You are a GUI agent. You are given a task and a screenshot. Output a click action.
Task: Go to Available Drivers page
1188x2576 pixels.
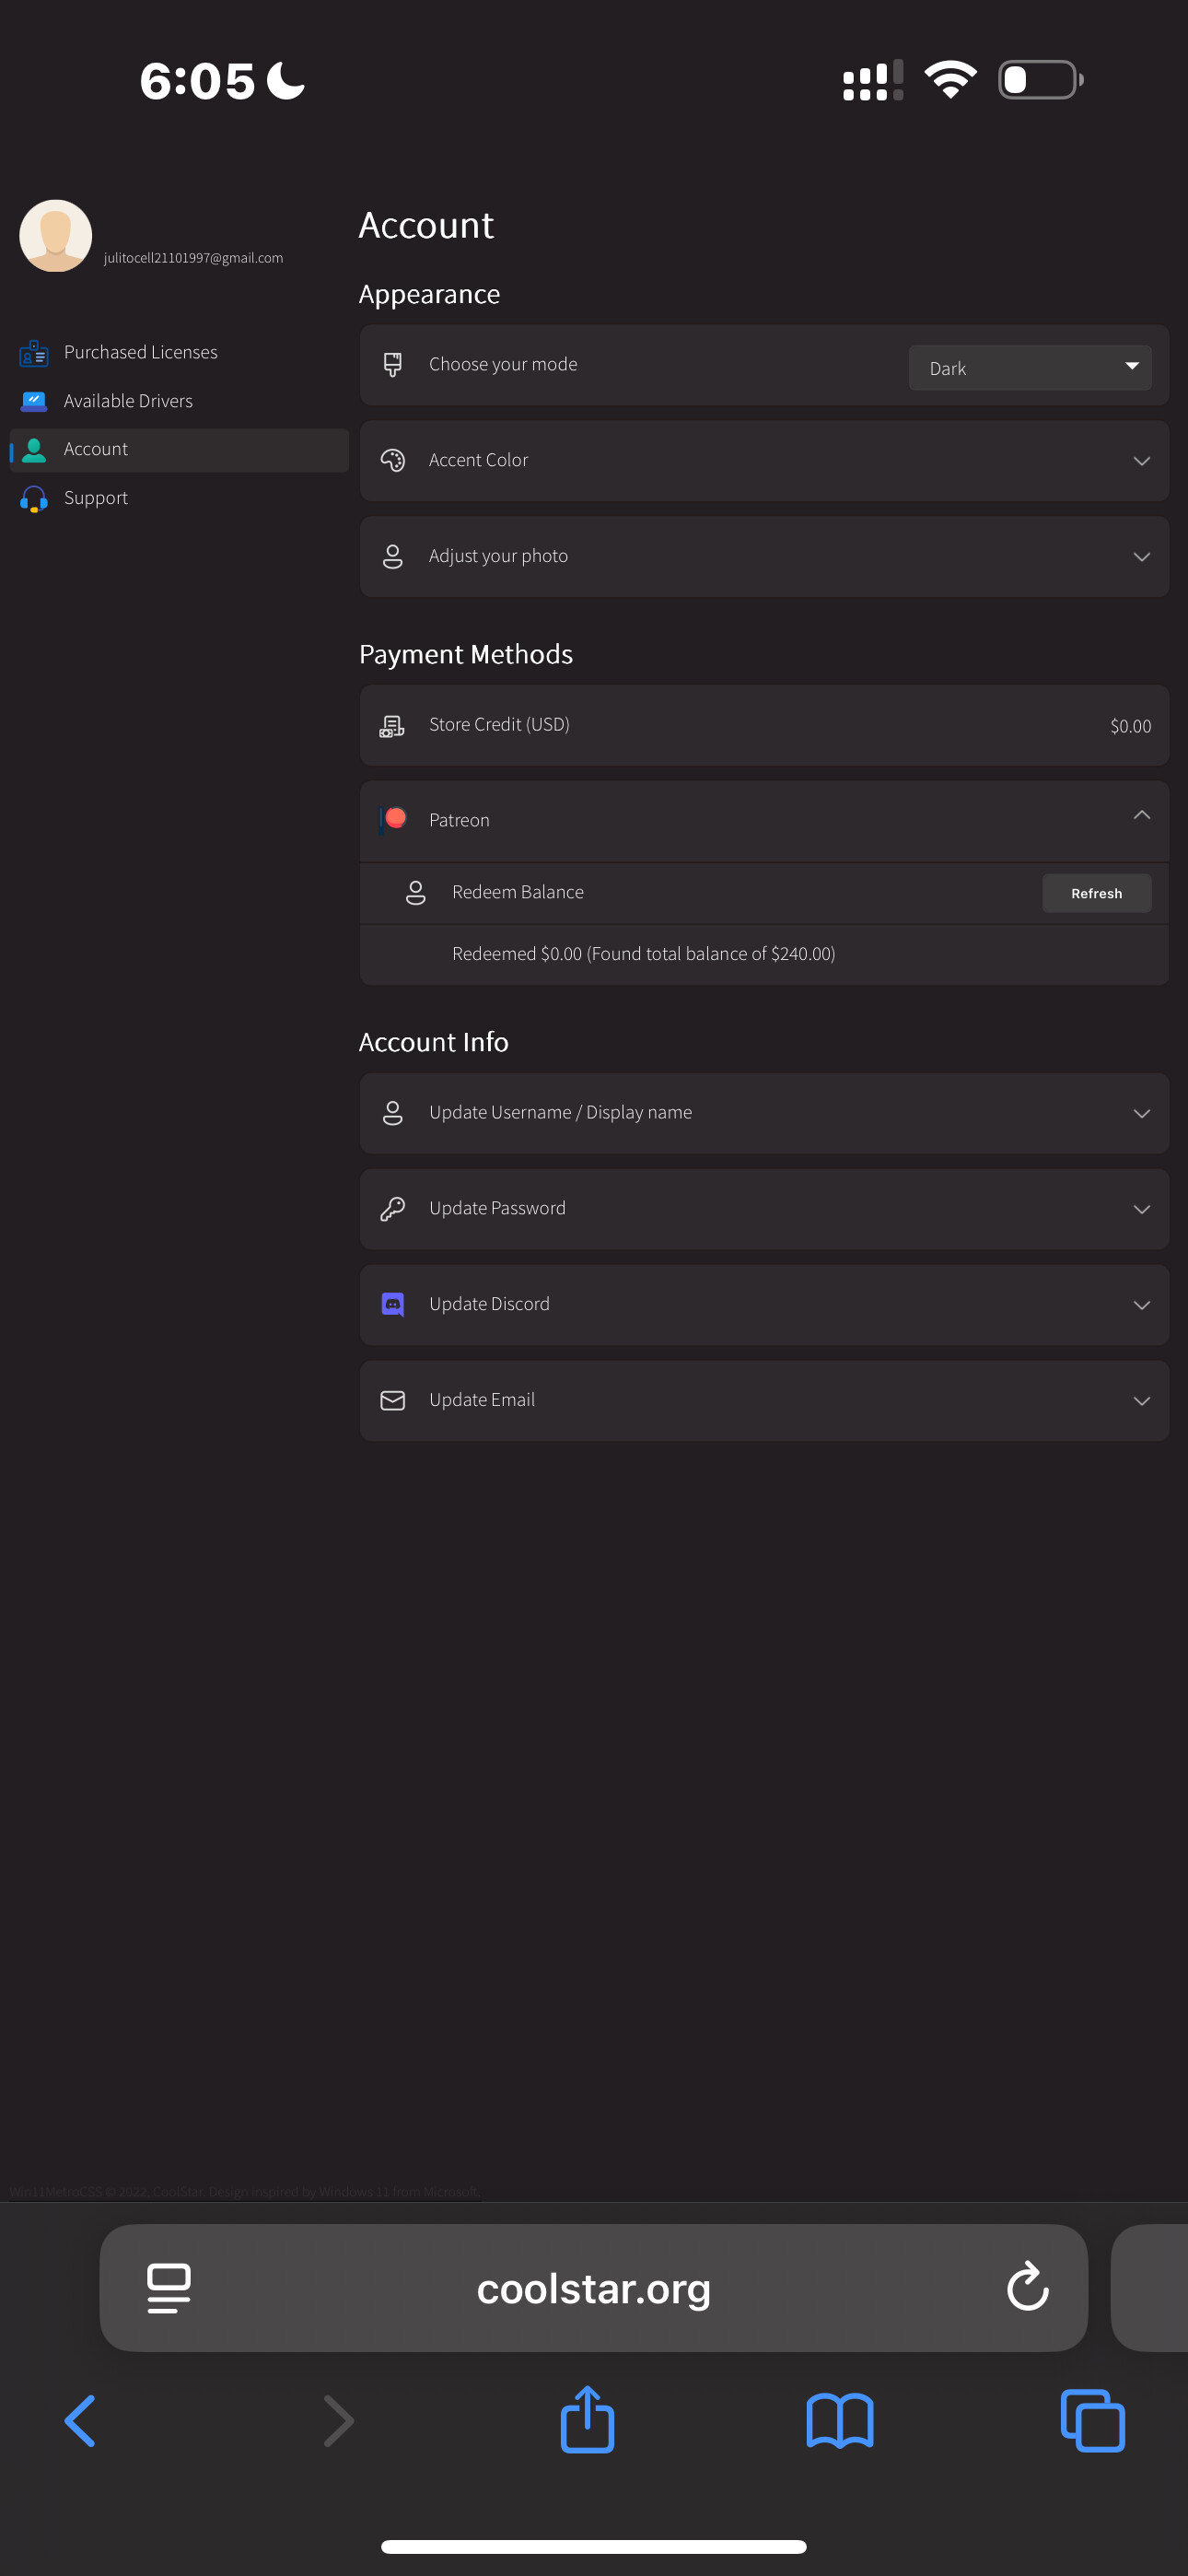pos(128,401)
